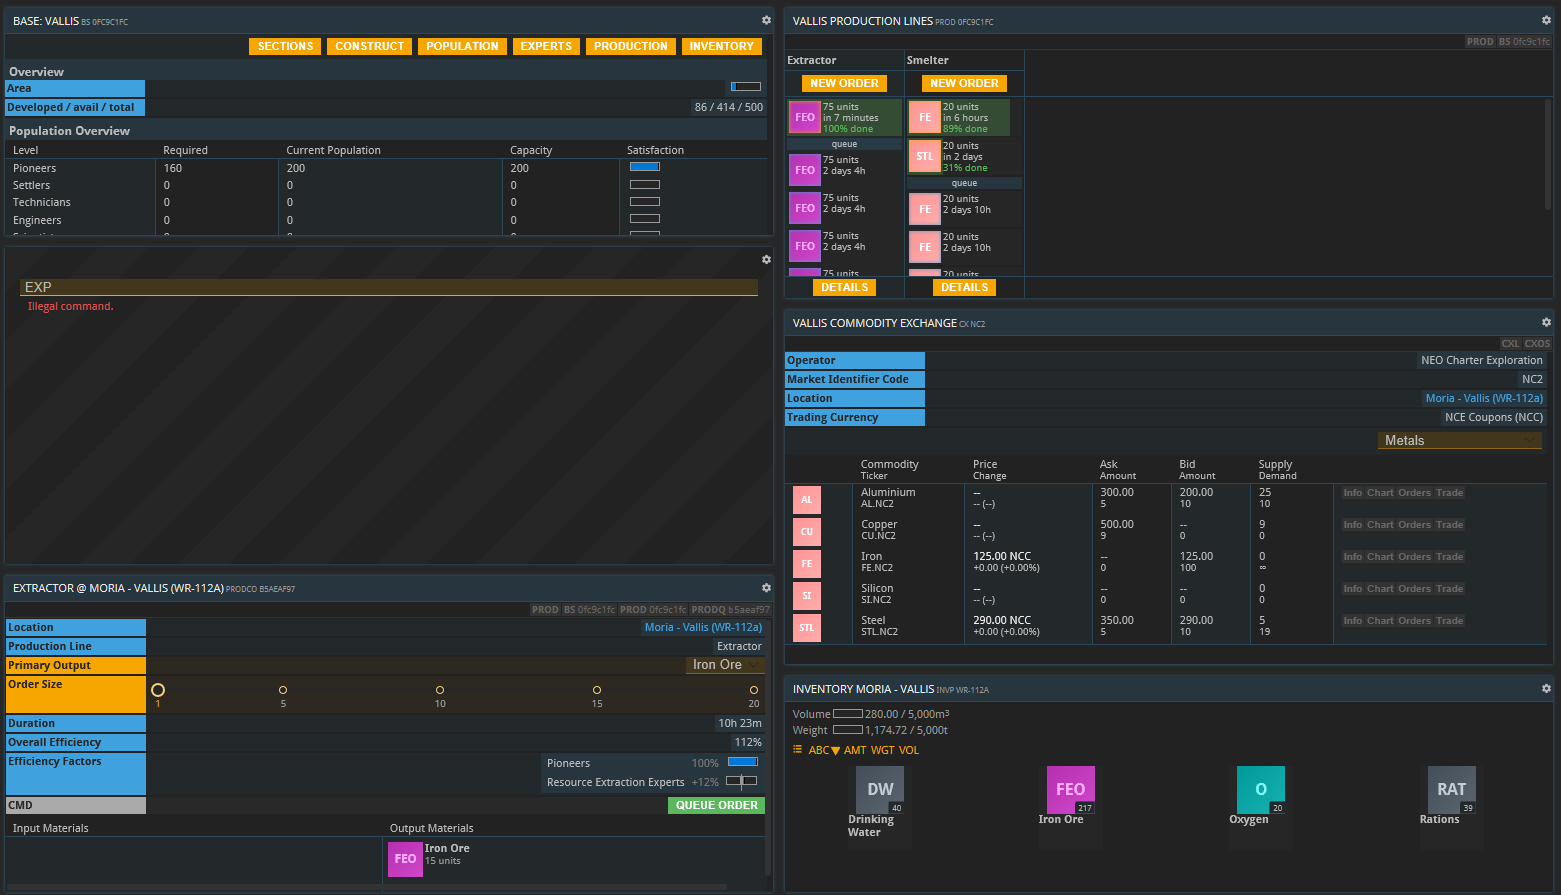The image size is (1561, 895).
Task: Open the Population tab in base panel
Action: (462, 46)
